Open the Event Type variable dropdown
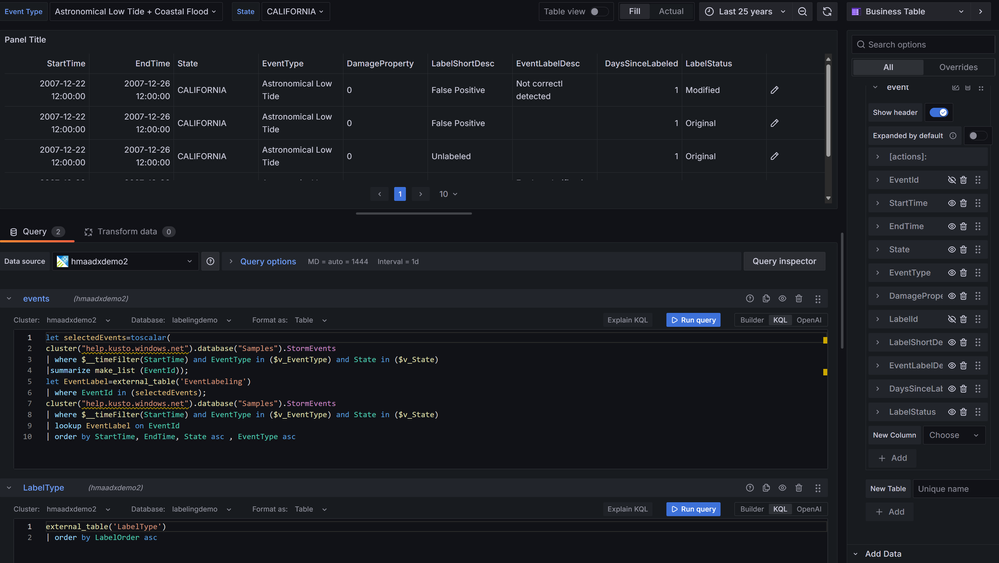 (135, 11)
